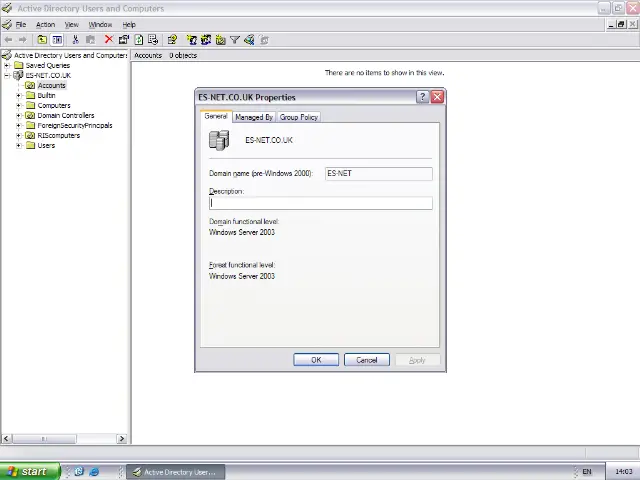This screenshot has width=640, height=480.
Task: Click the greyed Apply button
Action: [x=417, y=360]
